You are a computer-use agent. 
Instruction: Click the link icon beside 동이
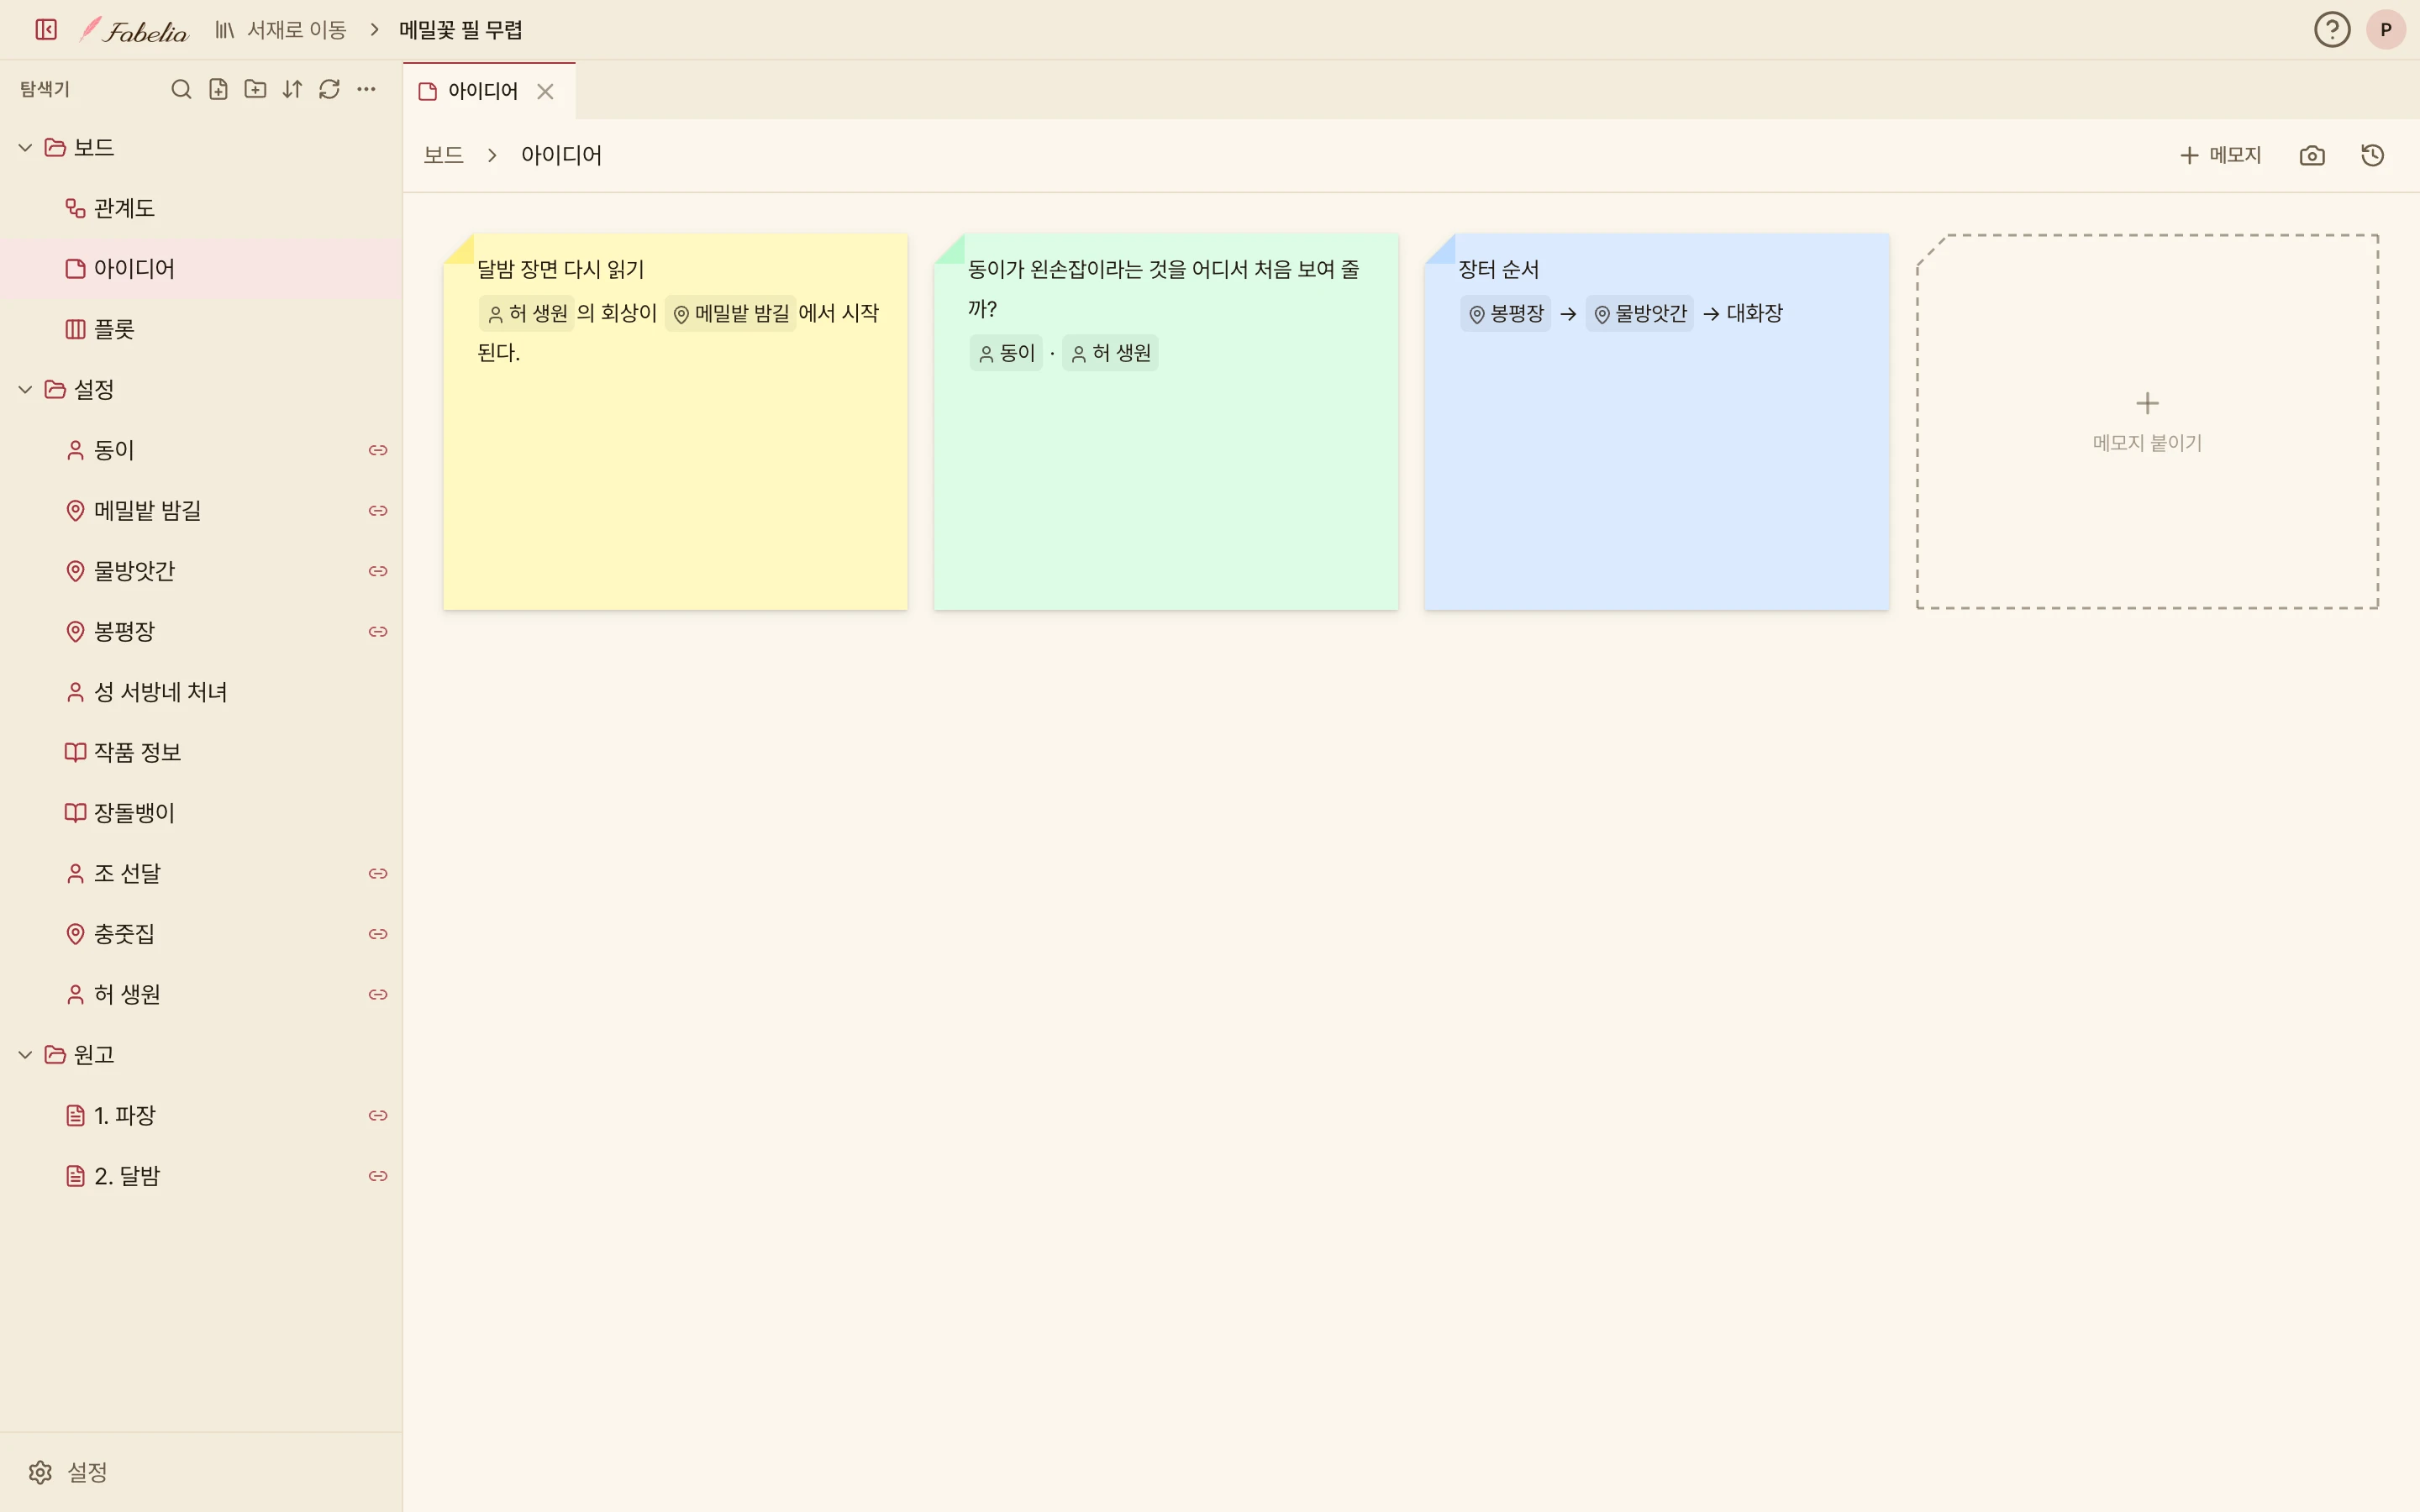pyautogui.click(x=378, y=450)
